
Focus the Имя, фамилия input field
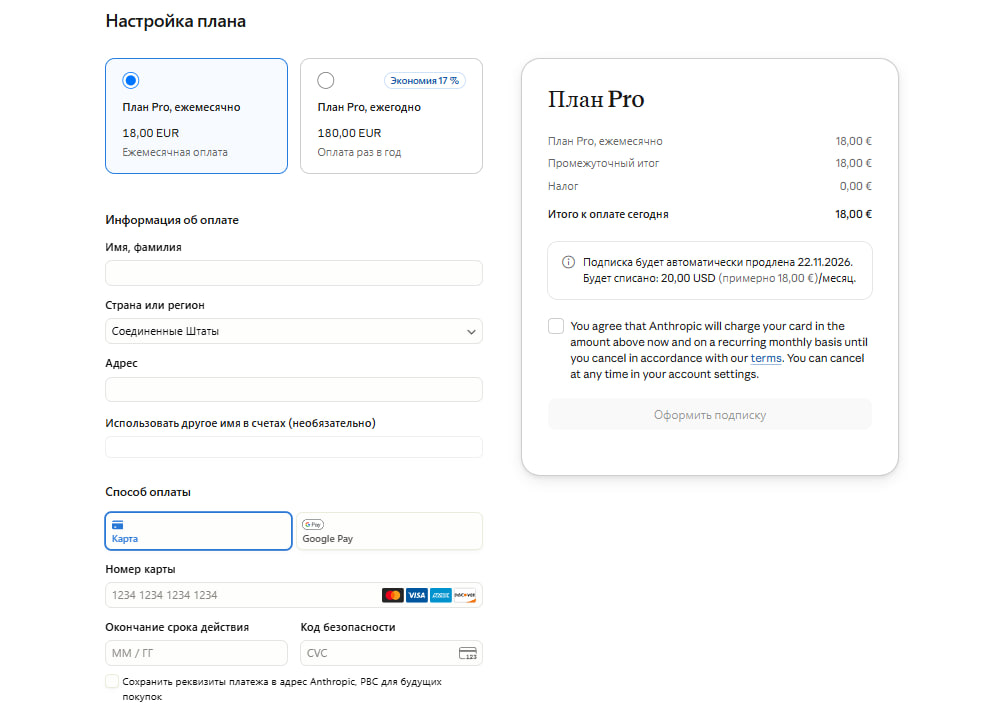tap(294, 273)
